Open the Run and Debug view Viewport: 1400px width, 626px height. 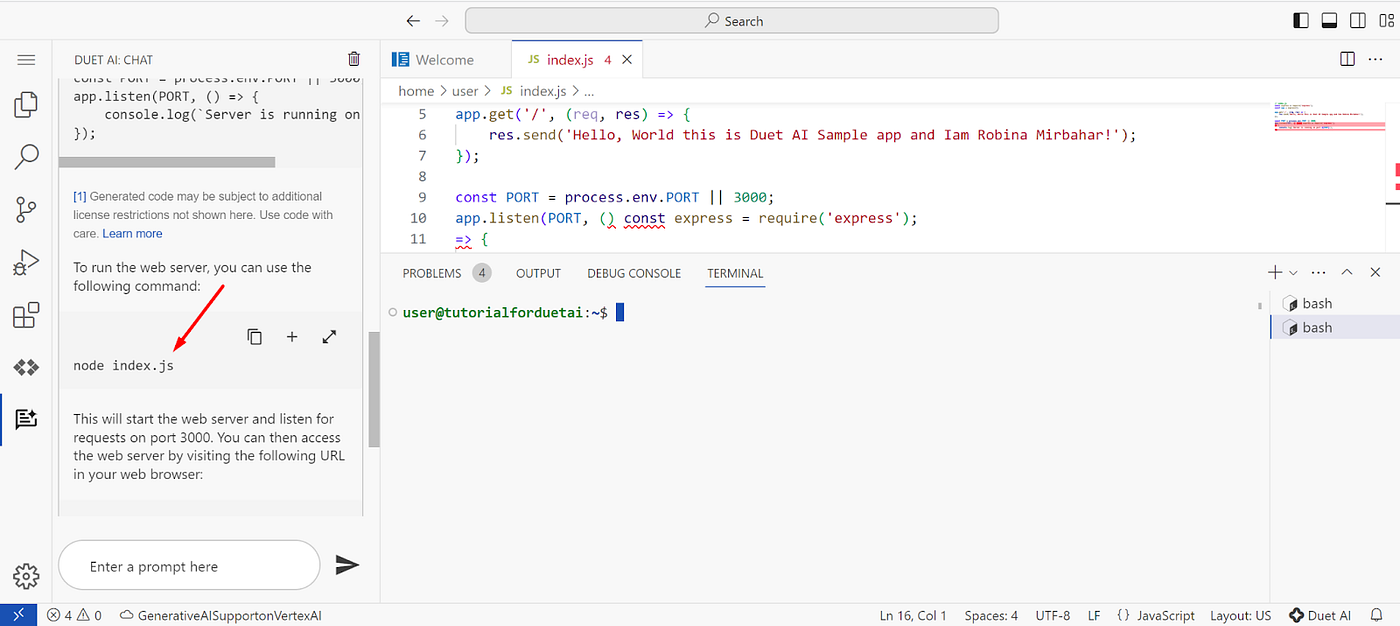26,263
